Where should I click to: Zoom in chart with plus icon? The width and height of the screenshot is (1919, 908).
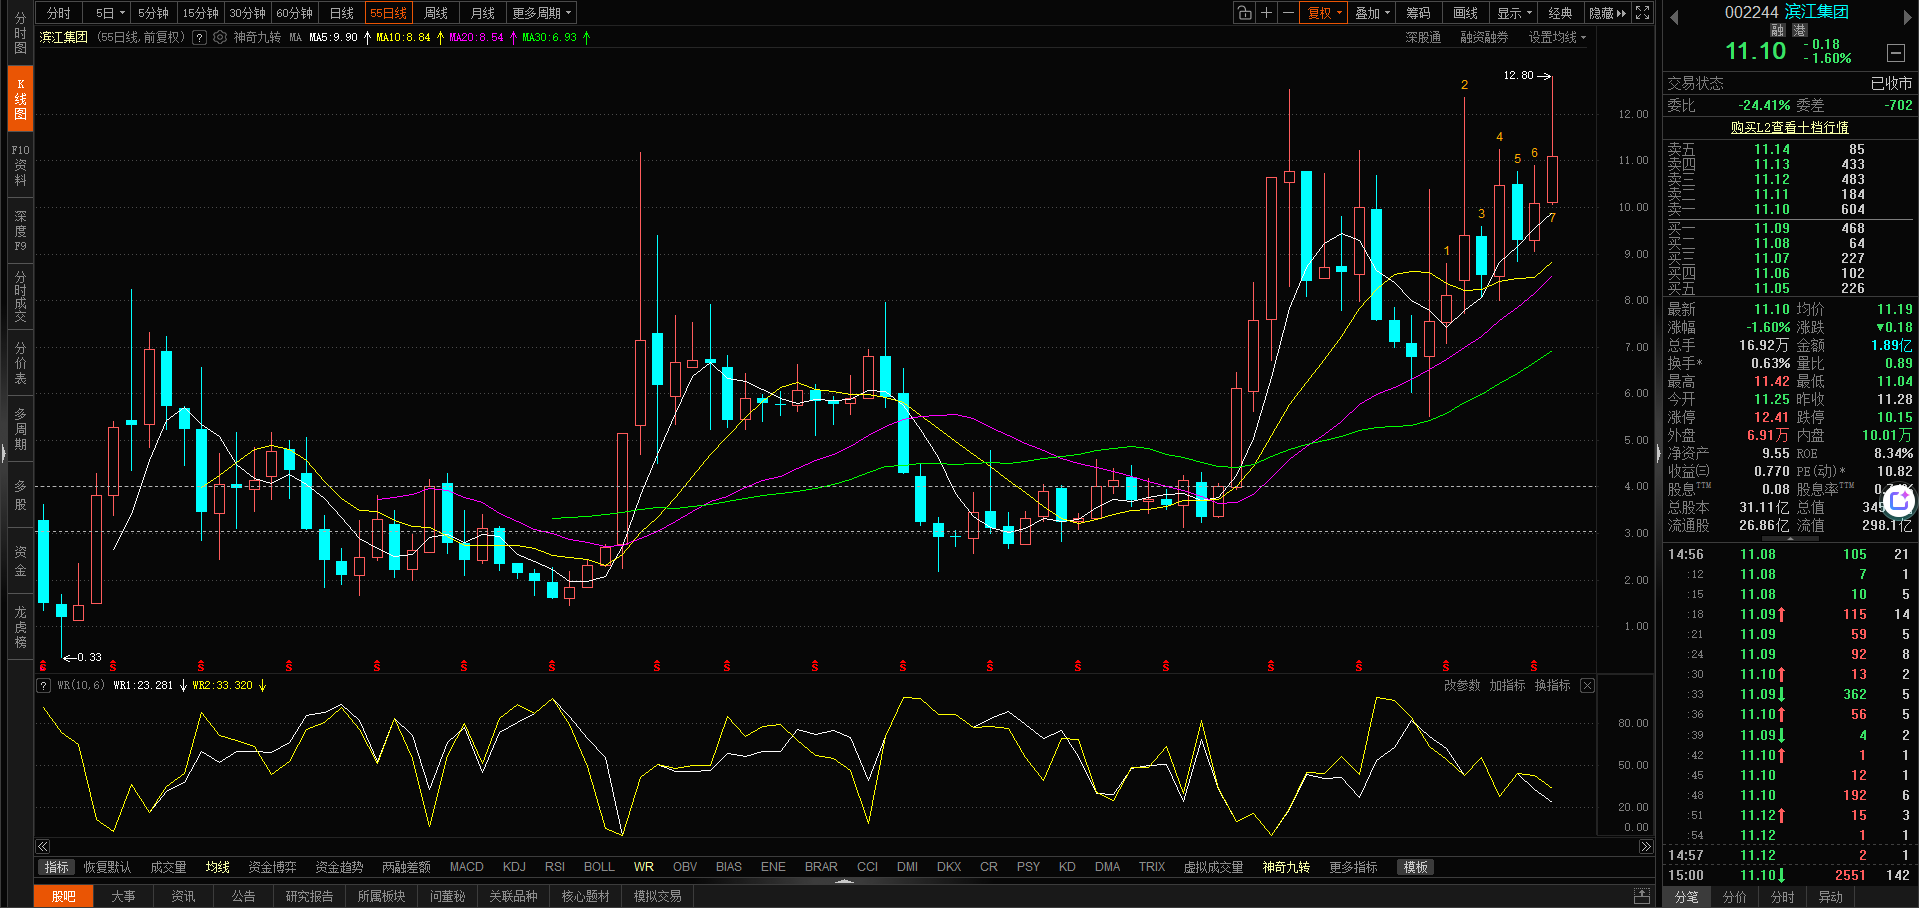pos(1266,13)
